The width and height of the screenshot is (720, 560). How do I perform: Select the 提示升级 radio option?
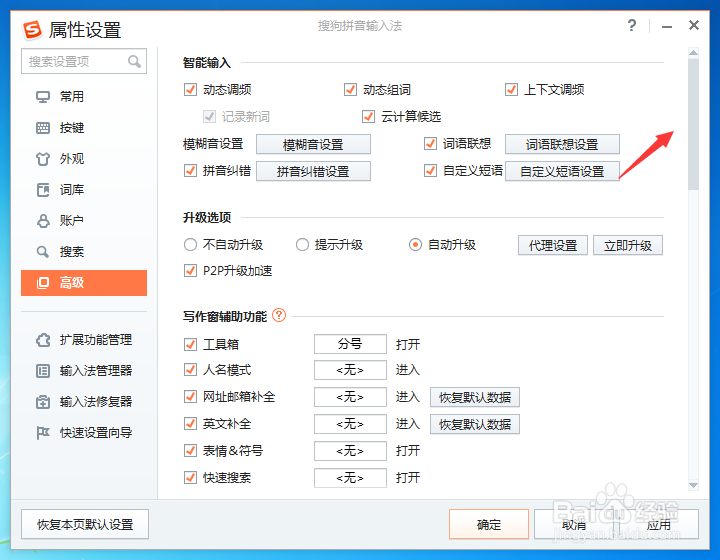click(x=302, y=245)
